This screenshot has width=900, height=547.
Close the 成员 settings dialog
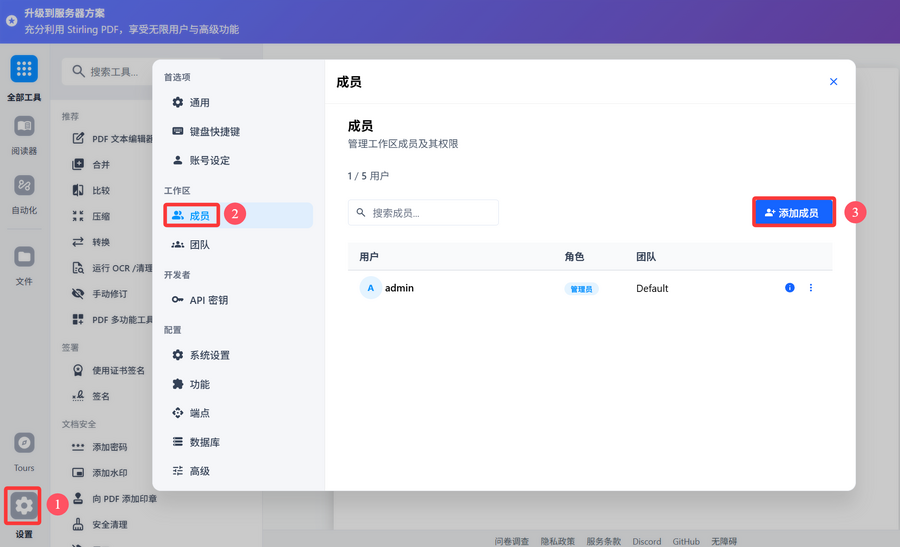(x=833, y=82)
